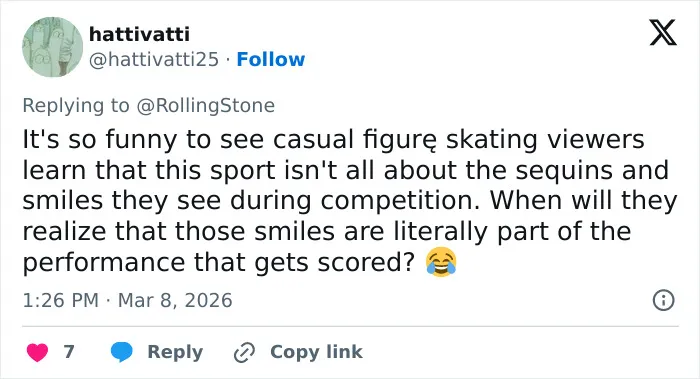
Task: Click the laughing crying emoji
Action: [x=441, y=261]
